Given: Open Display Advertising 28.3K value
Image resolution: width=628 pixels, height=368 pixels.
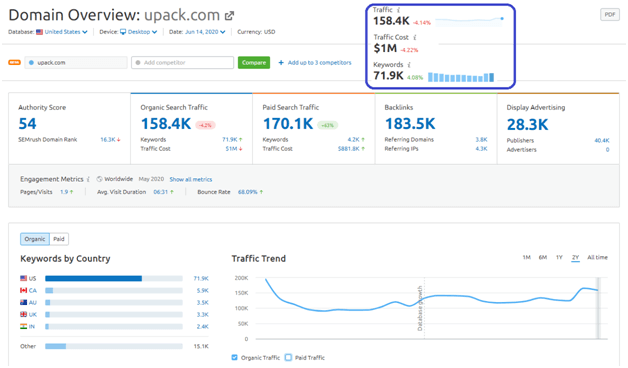Looking at the screenshot, I should (x=527, y=125).
